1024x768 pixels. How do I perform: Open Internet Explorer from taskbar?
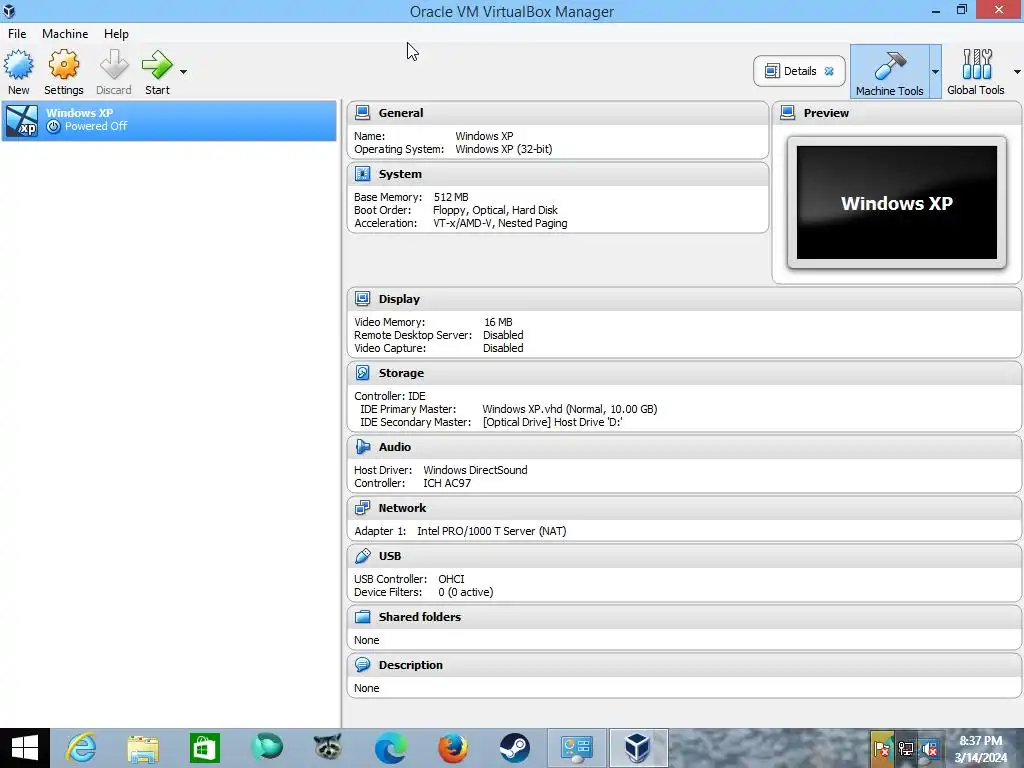click(x=82, y=748)
